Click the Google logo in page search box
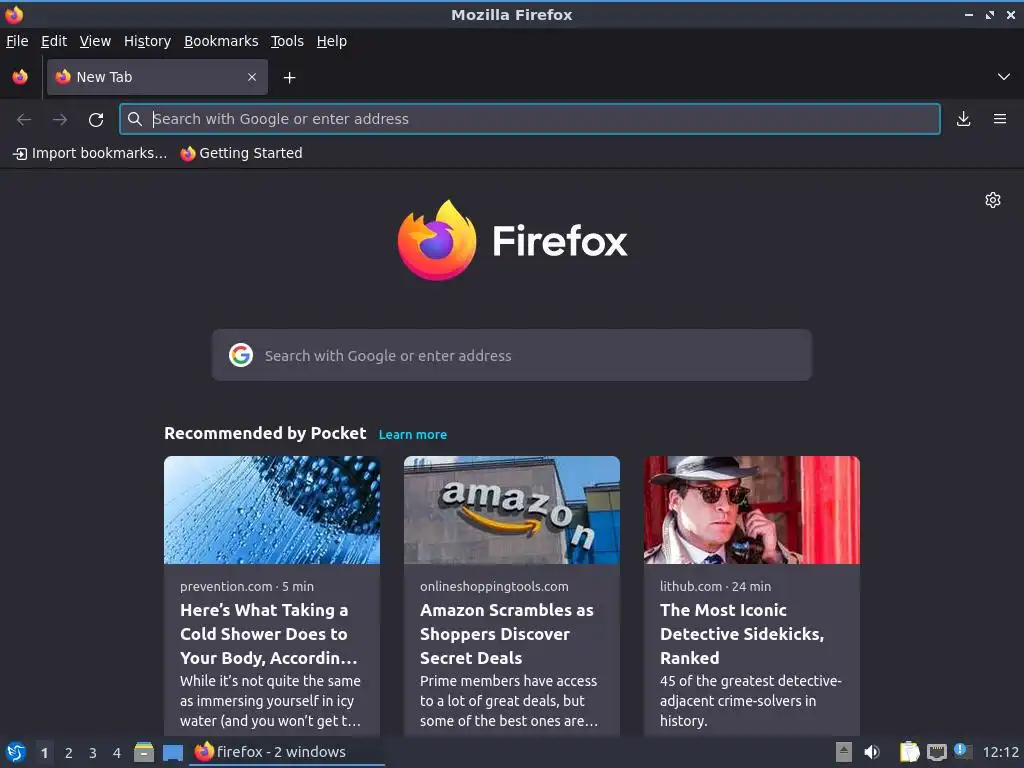Screen dimensions: 1024x768 241,355
